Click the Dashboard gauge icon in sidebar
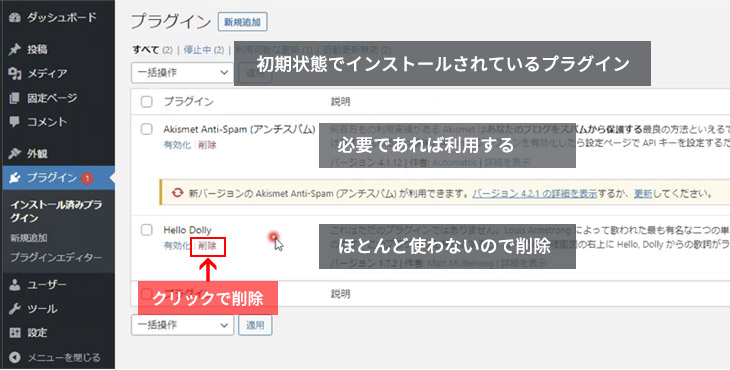The height and width of the screenshot is (370, 730). pos(15,18)
